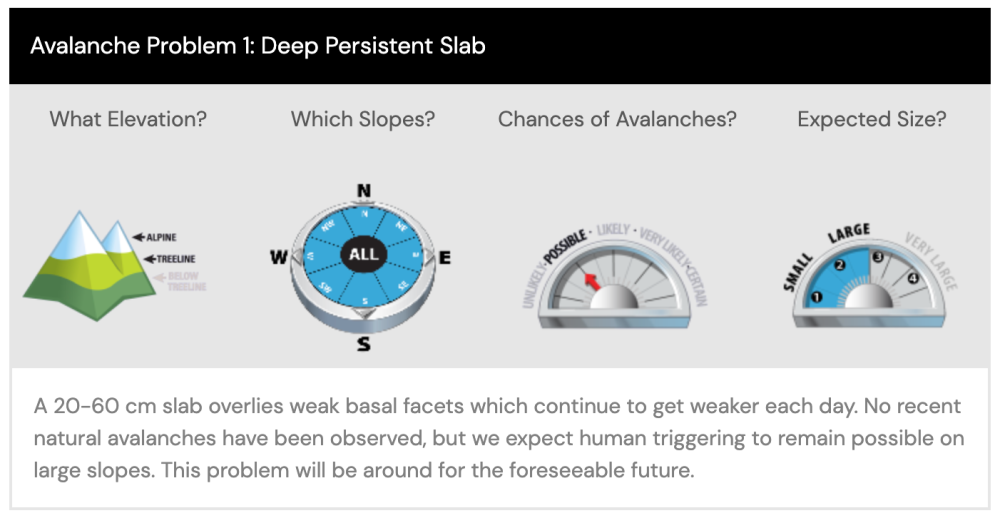Click the E marker beside the compass

point(445,258)
